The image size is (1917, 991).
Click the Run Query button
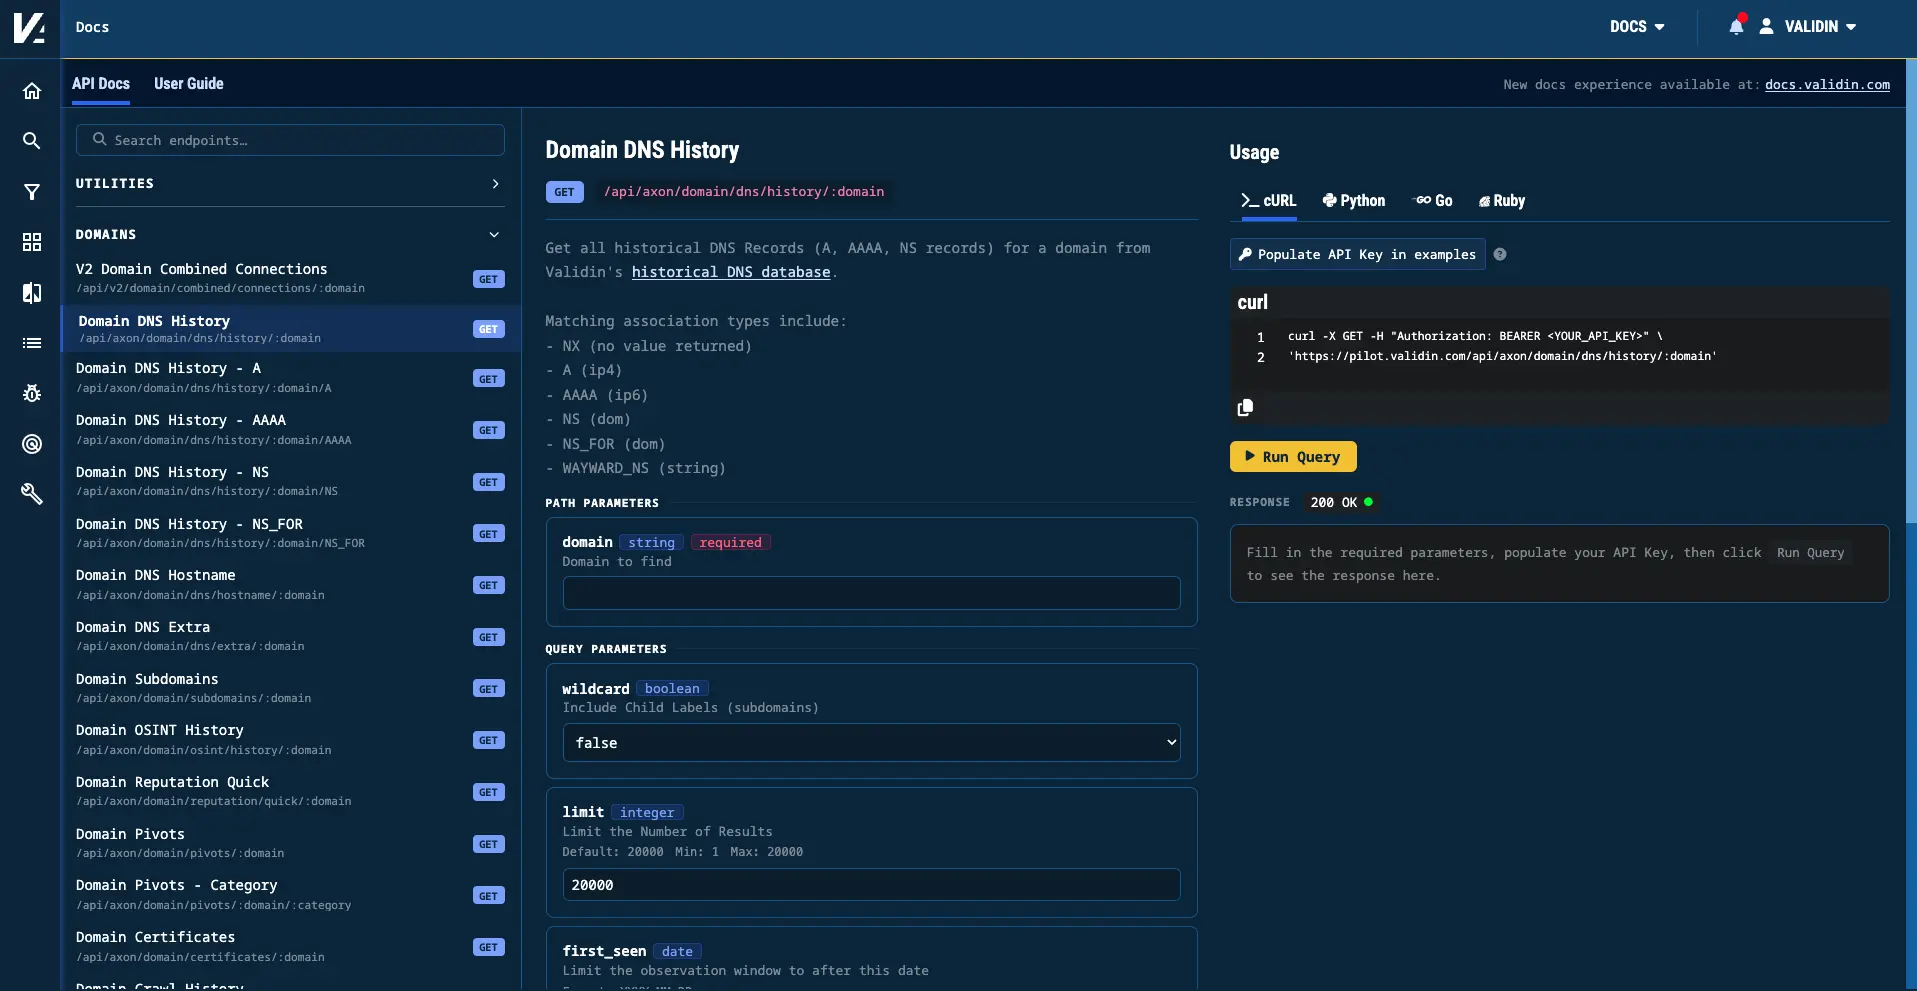tap(1293, 456)
